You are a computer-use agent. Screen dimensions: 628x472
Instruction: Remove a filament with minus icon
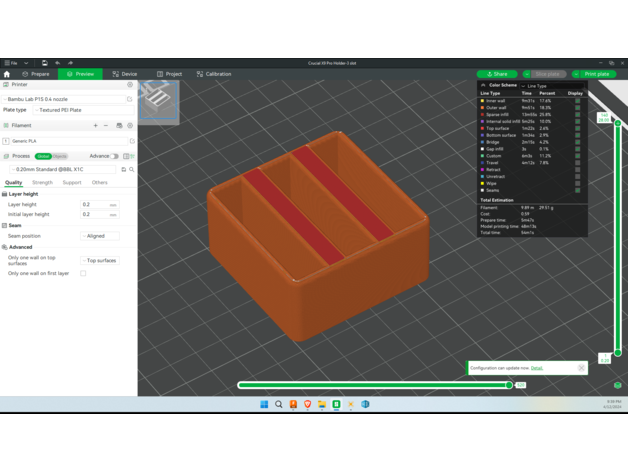106,126
